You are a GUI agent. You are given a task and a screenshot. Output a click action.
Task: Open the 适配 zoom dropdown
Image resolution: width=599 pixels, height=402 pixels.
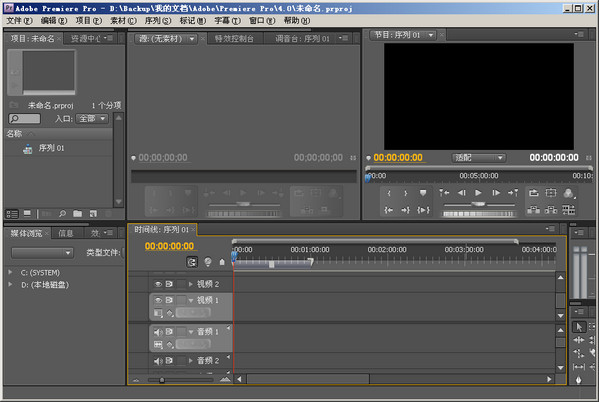click(x=479, y=158)
